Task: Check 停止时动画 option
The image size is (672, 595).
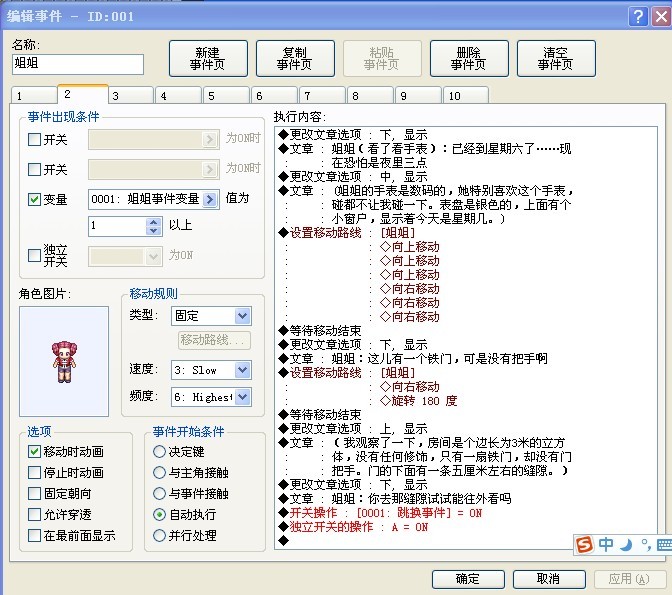Action: coord(34,472)
